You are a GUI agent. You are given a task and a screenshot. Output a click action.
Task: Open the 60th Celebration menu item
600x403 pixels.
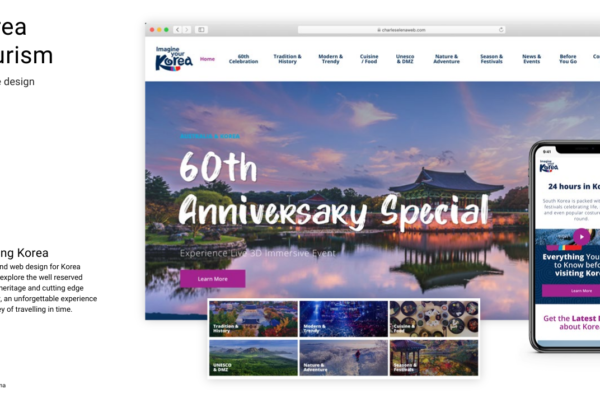243,59
